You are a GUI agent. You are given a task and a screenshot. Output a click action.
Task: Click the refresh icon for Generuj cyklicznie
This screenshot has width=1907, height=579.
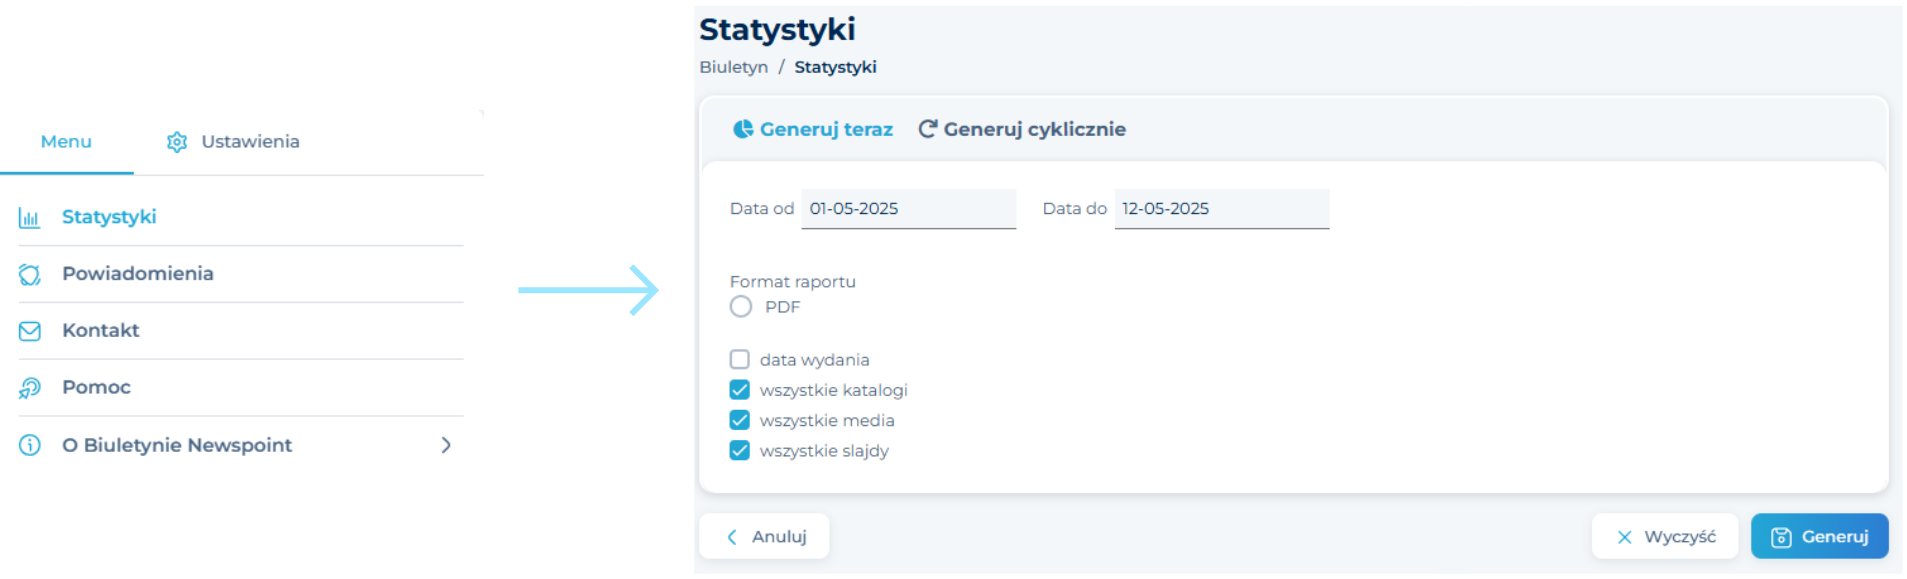click(x=927, y=129)
